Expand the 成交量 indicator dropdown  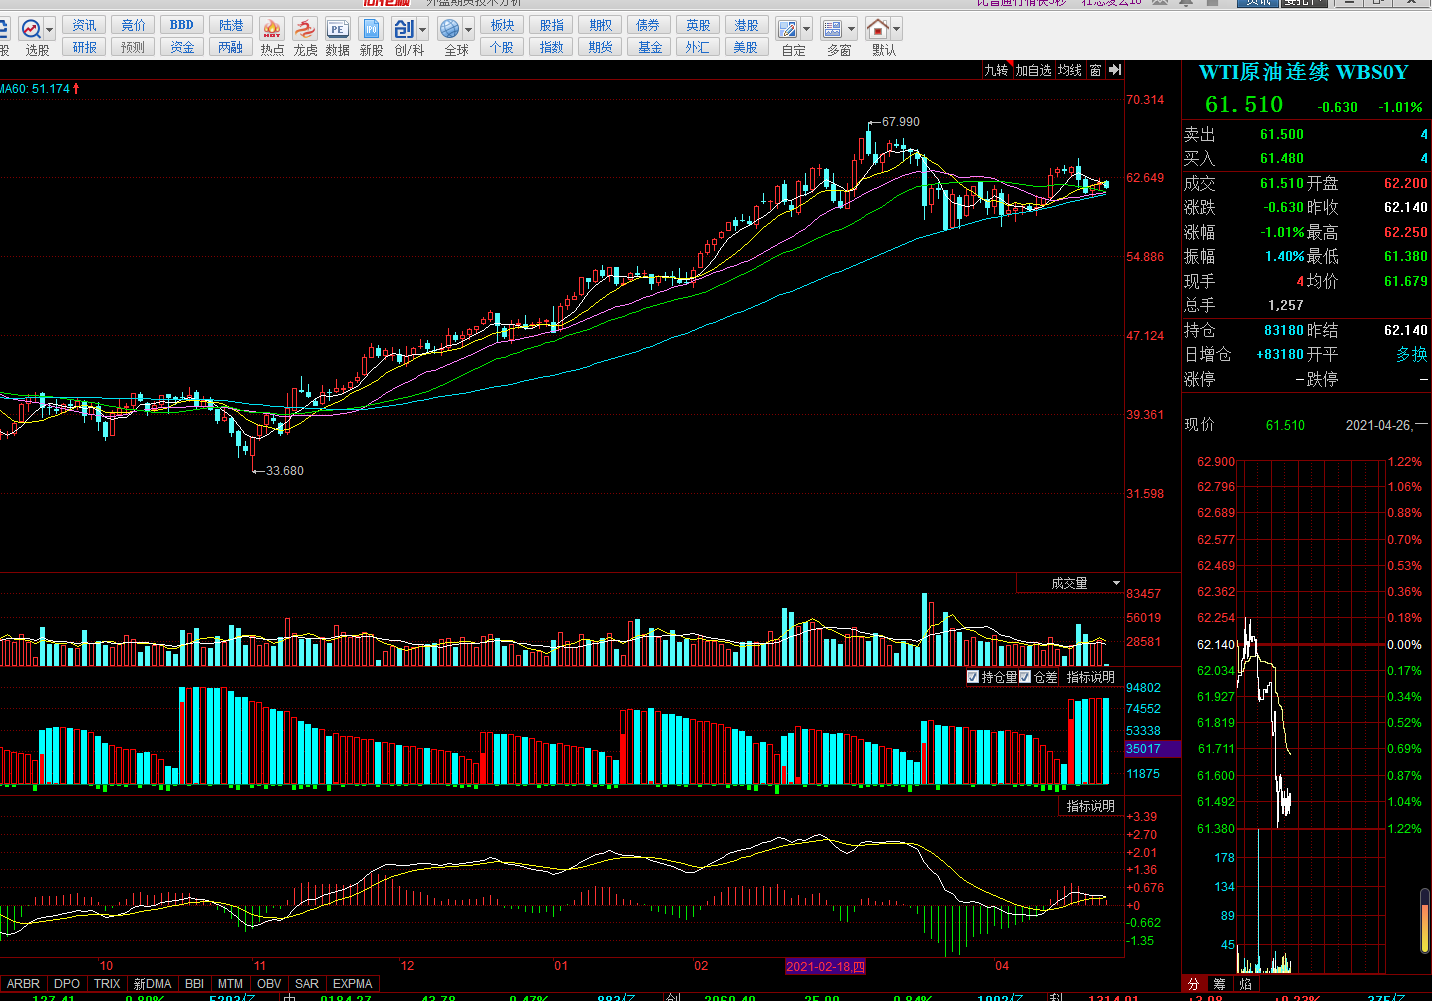1116,583
